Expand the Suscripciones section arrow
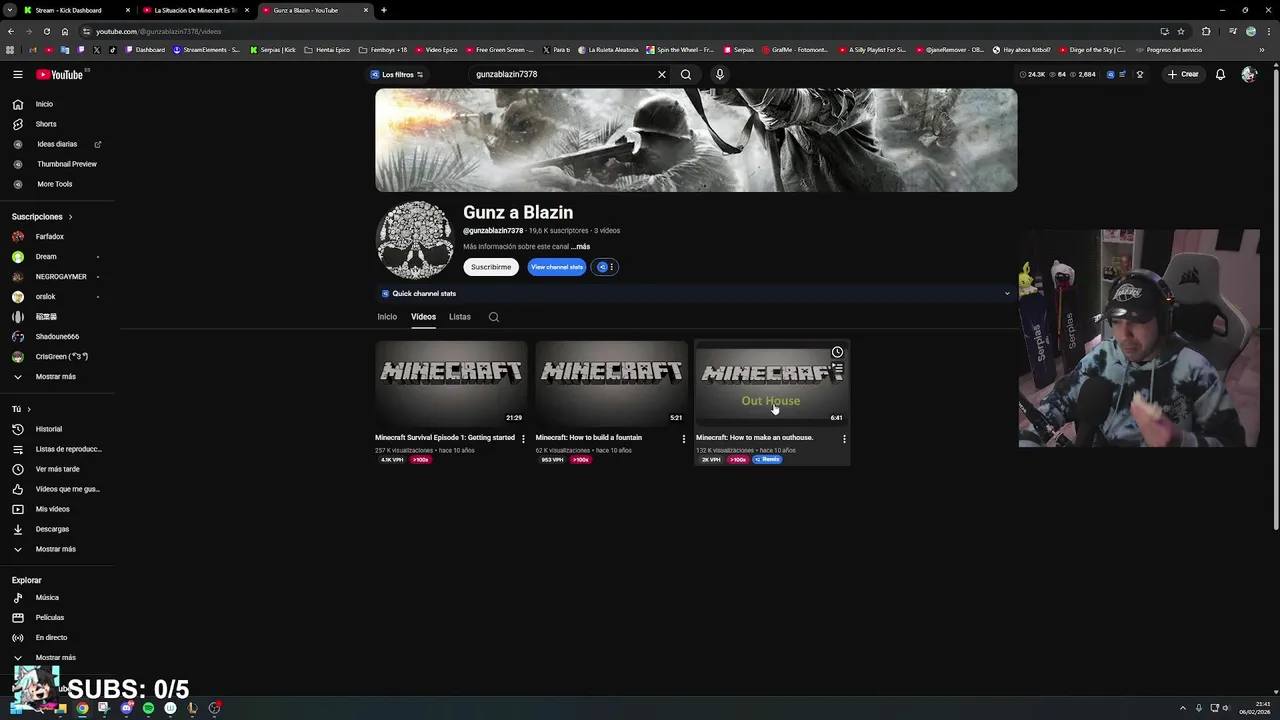The height and width of the screenshot is (720, 1280). (x=70, y=217)
